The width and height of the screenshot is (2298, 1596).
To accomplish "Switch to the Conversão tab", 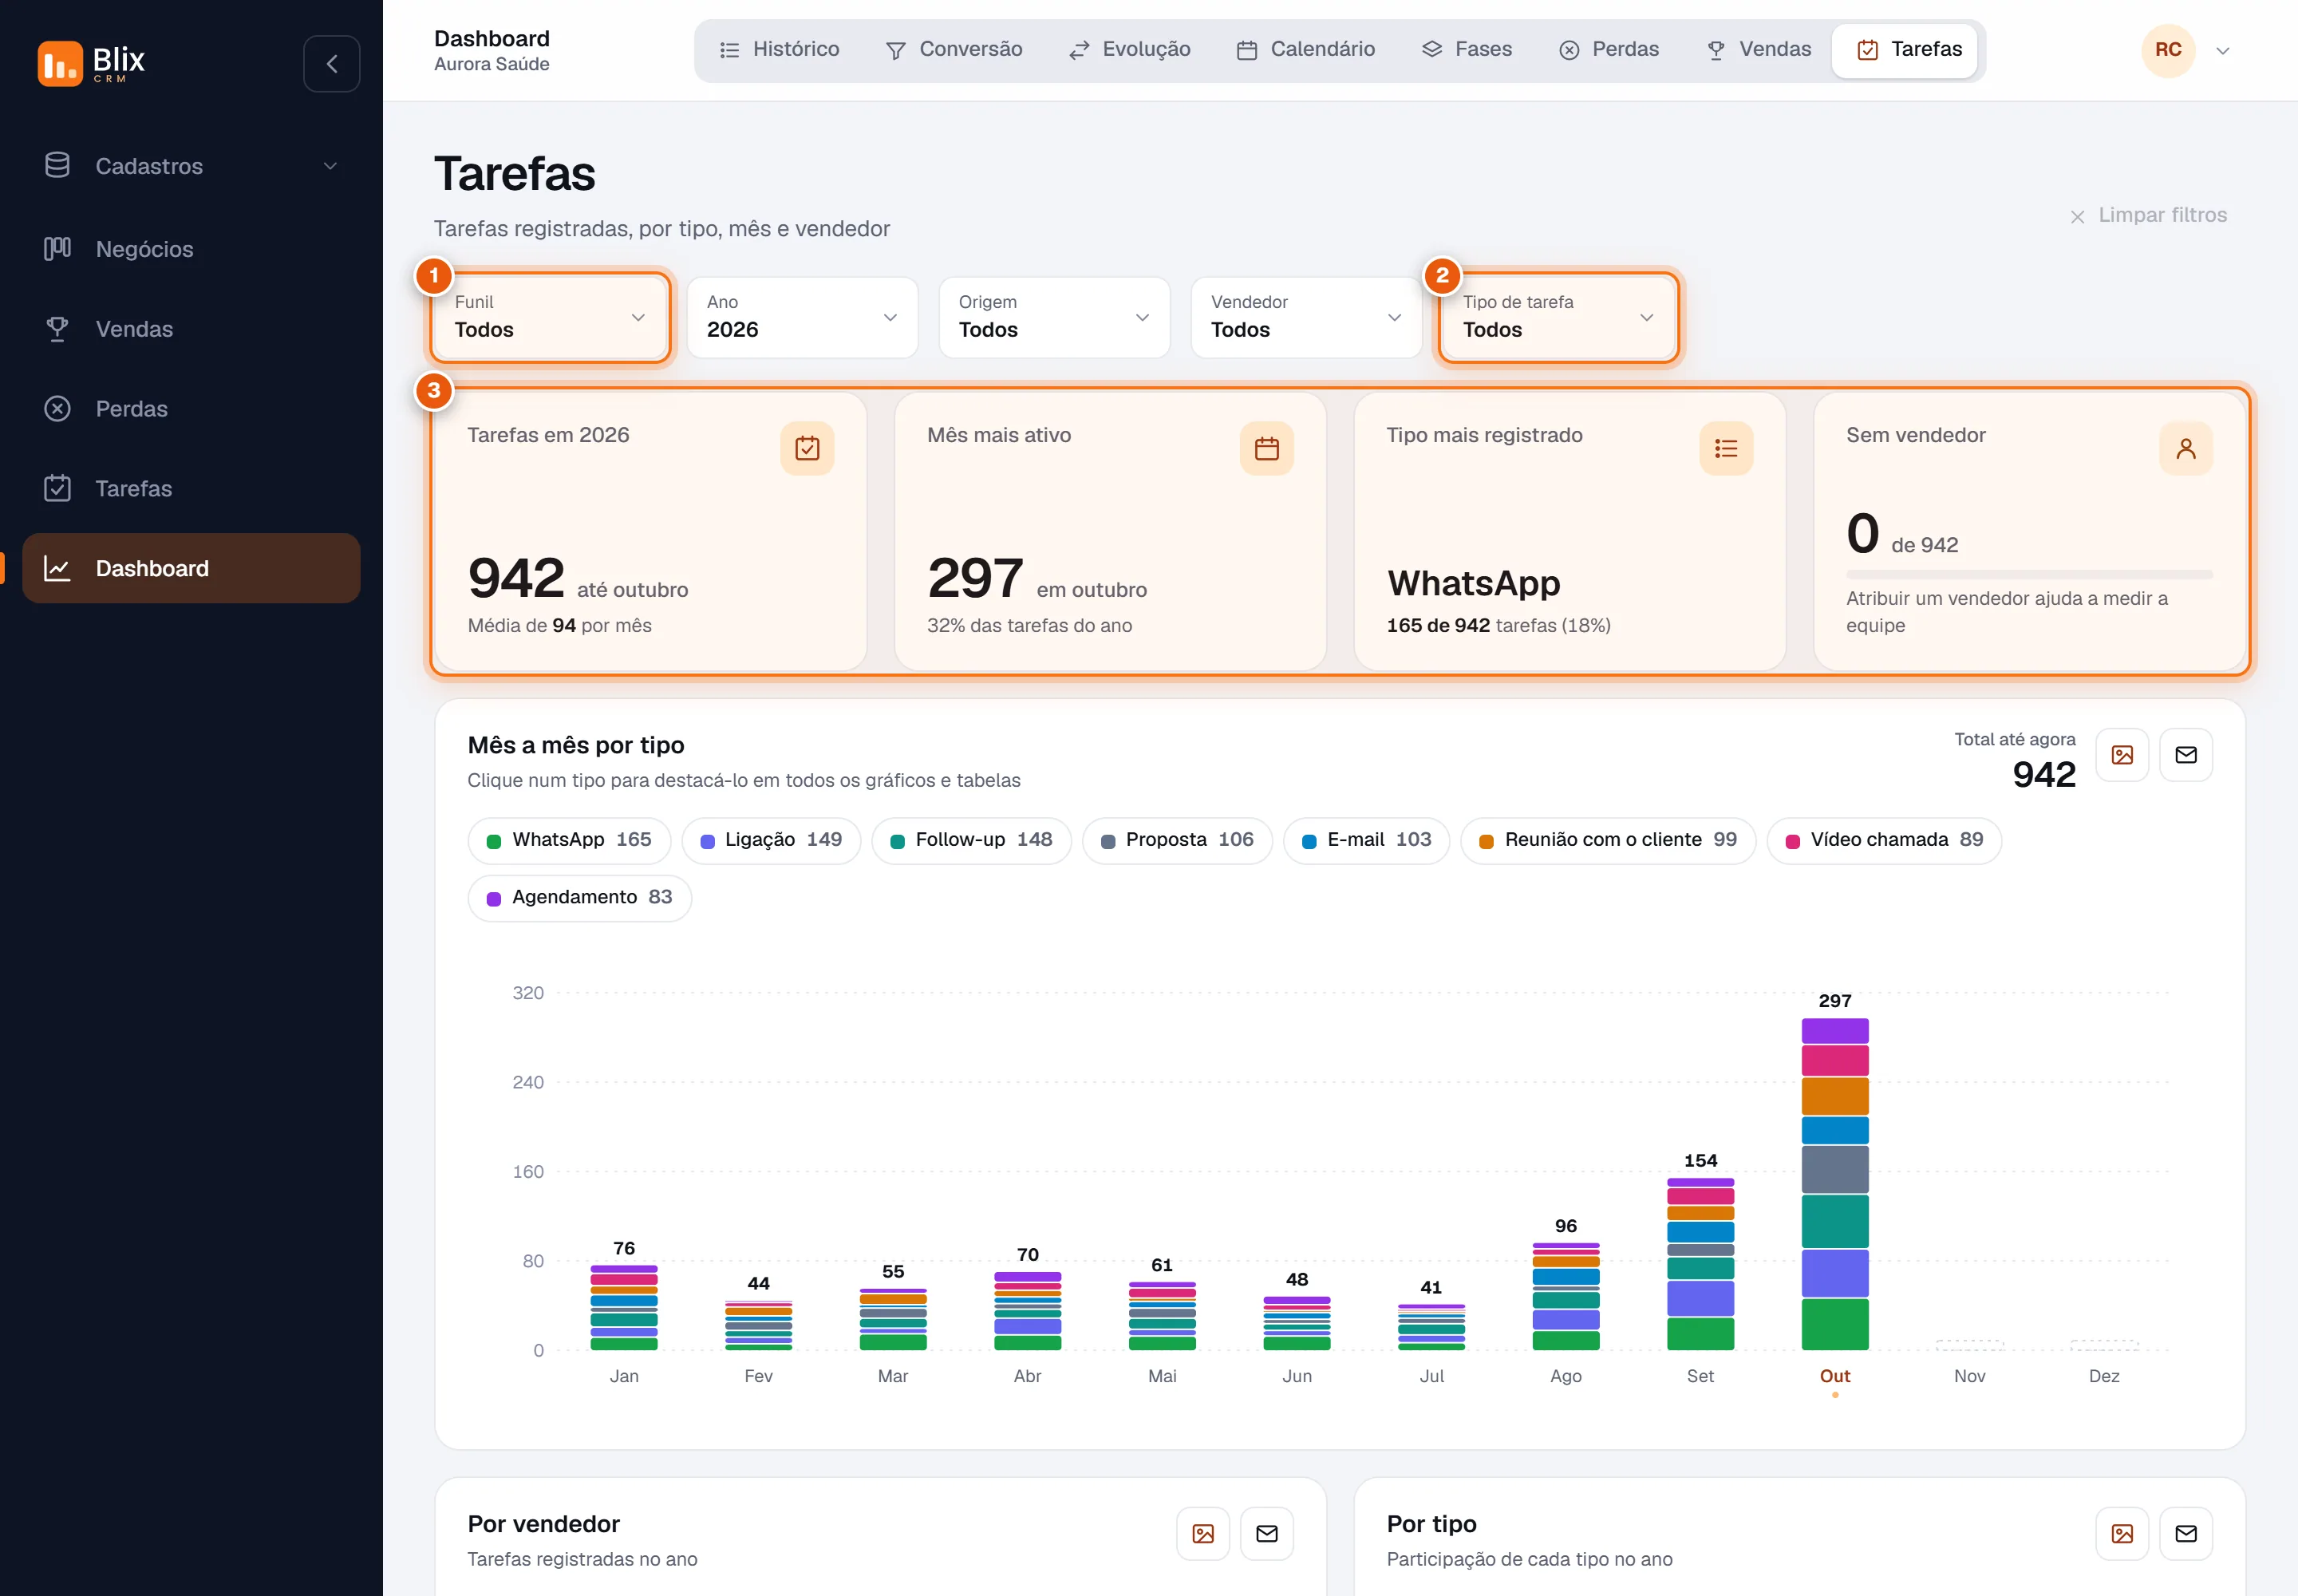I will pos(954,50).
